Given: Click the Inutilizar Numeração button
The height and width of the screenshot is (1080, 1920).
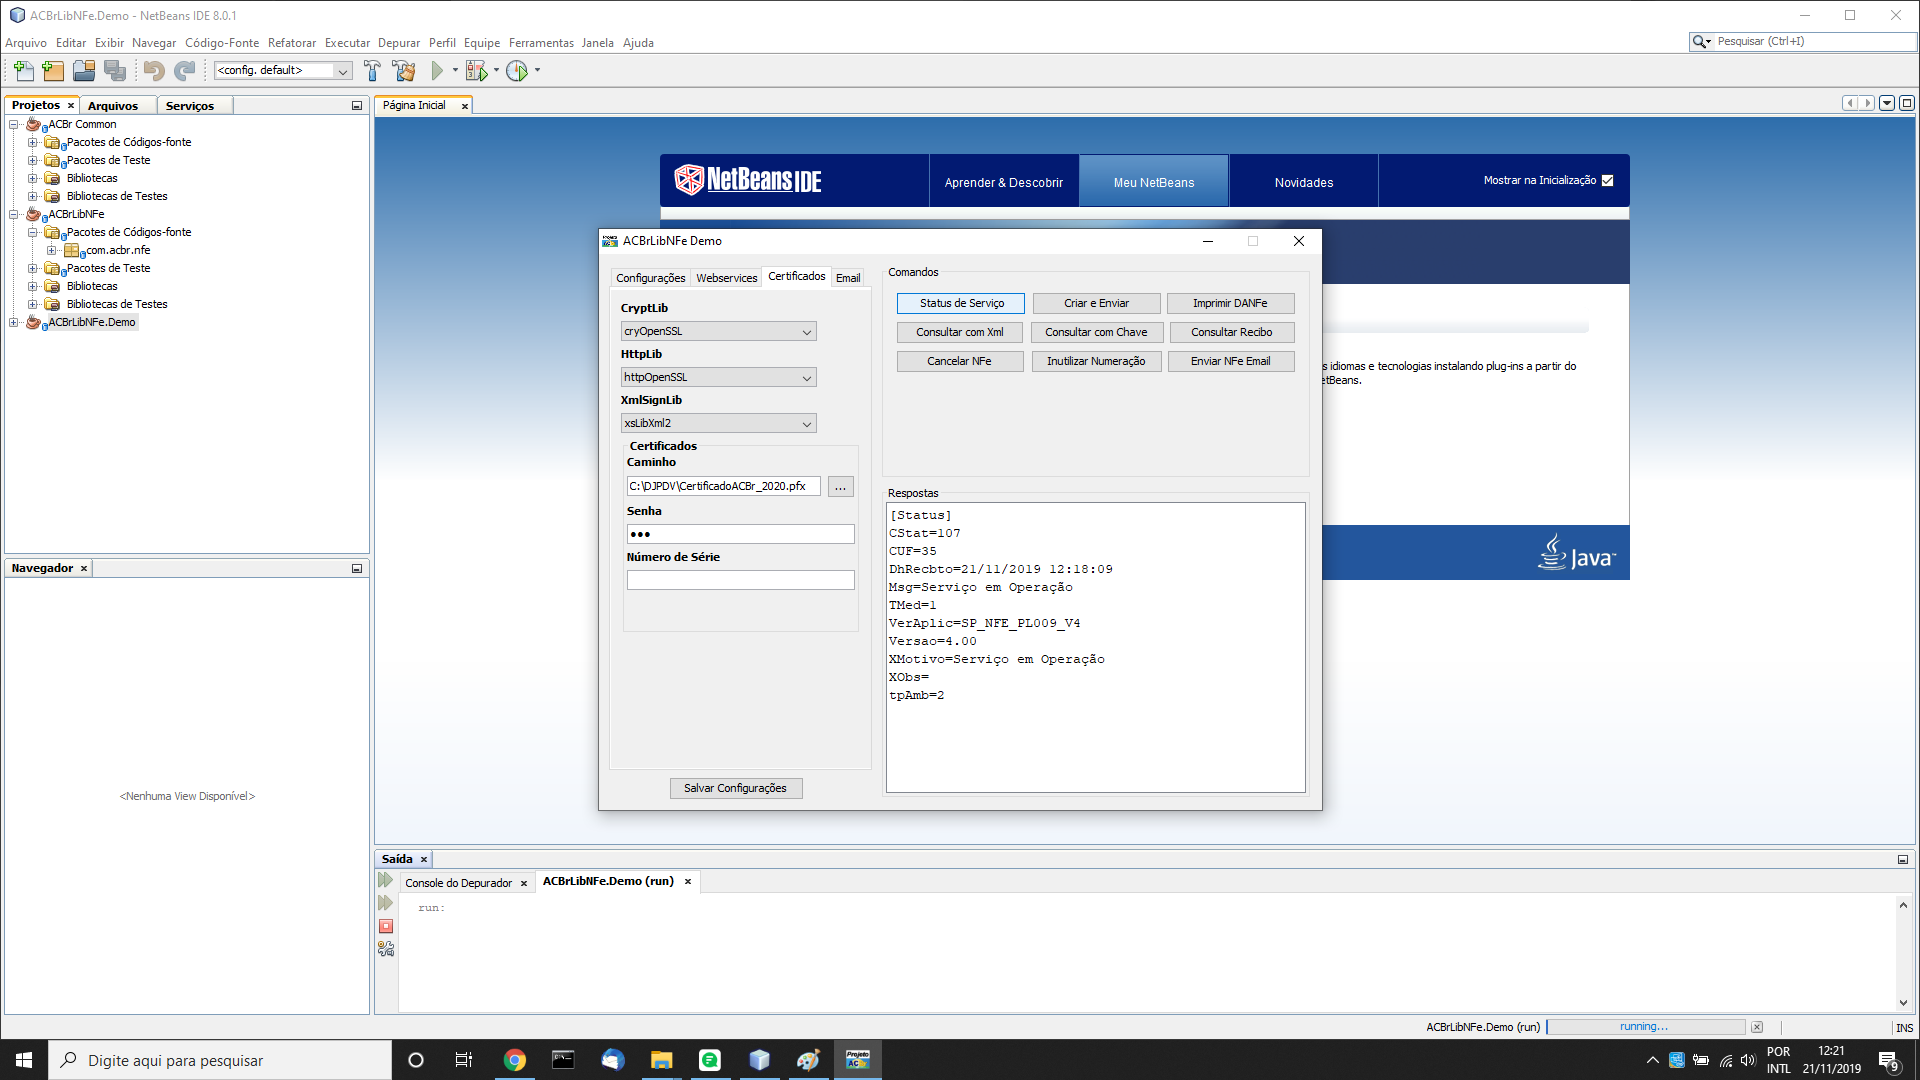Looking at the screenshot, I should 1096,361.
